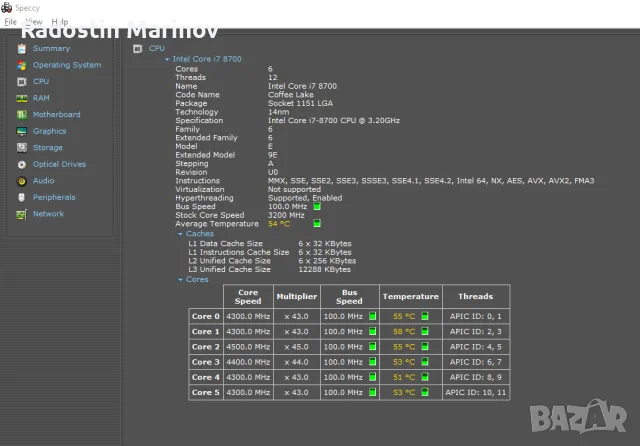Click Core 3 temperature green indicator
The height and width of the screenshot is (446, 640).
pos(425,362)
